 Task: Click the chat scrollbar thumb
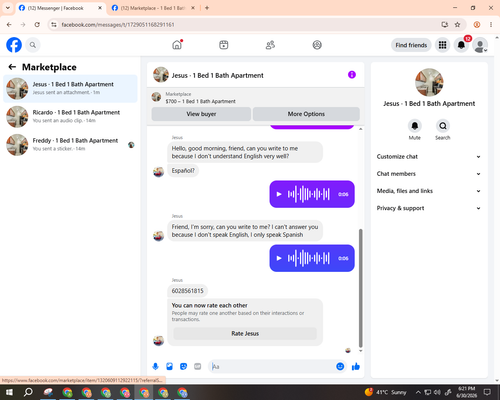[x=360, y=288]
